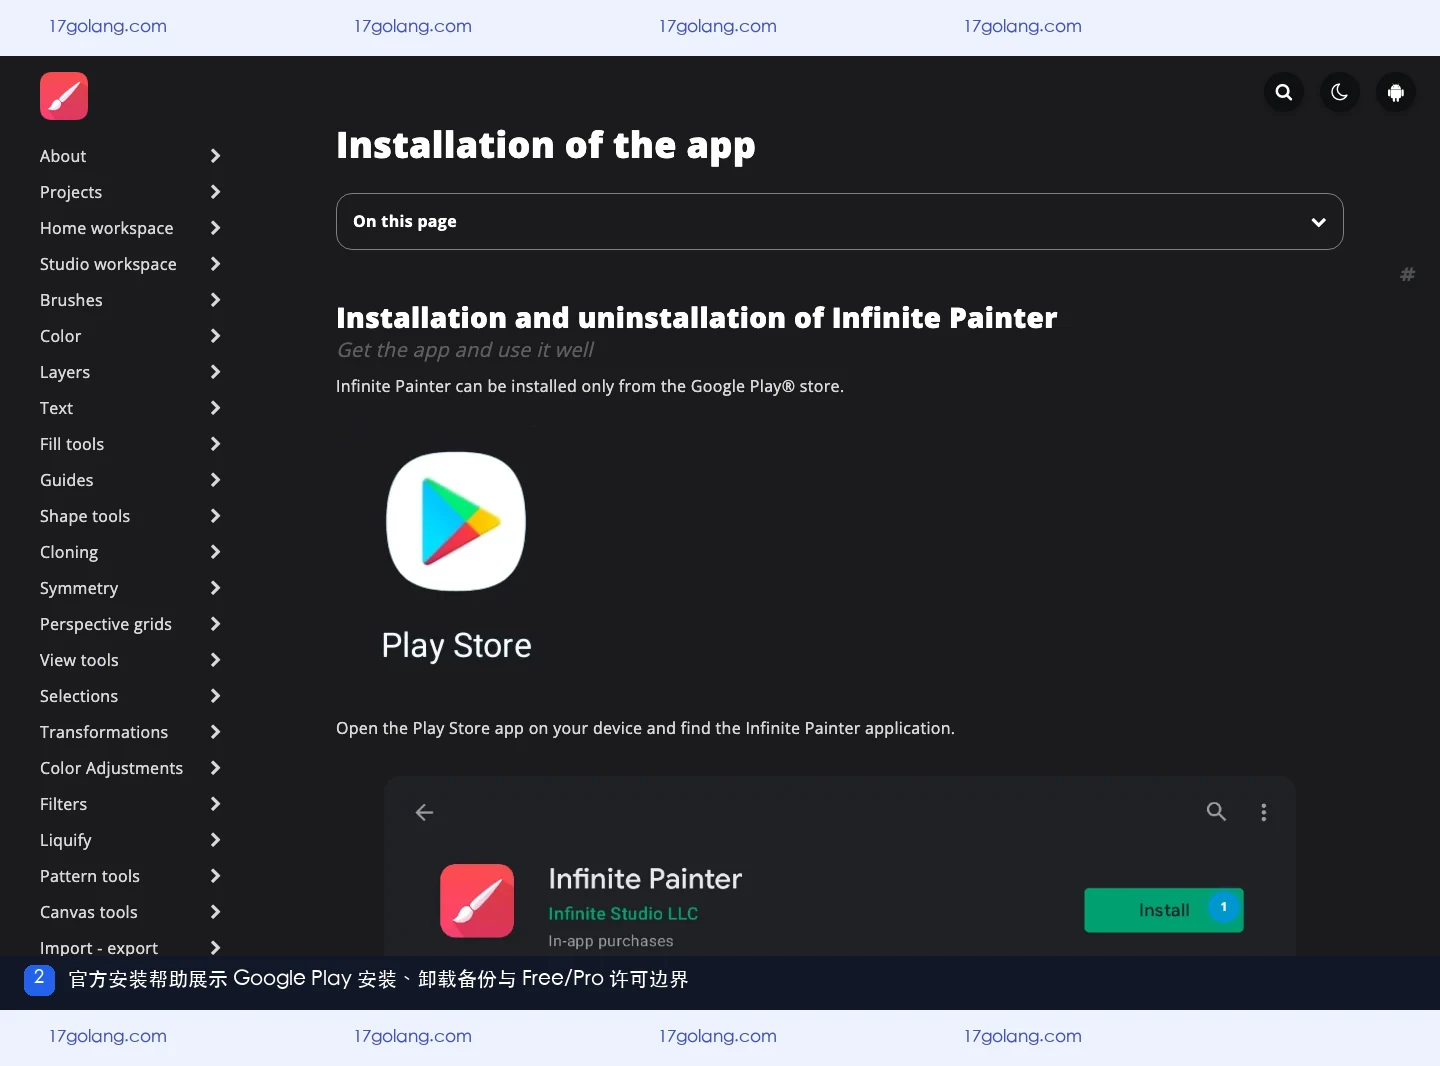The image size is (1440, 1066).
Task: Expand the Cloning section chevron
Action: point(215,552)
